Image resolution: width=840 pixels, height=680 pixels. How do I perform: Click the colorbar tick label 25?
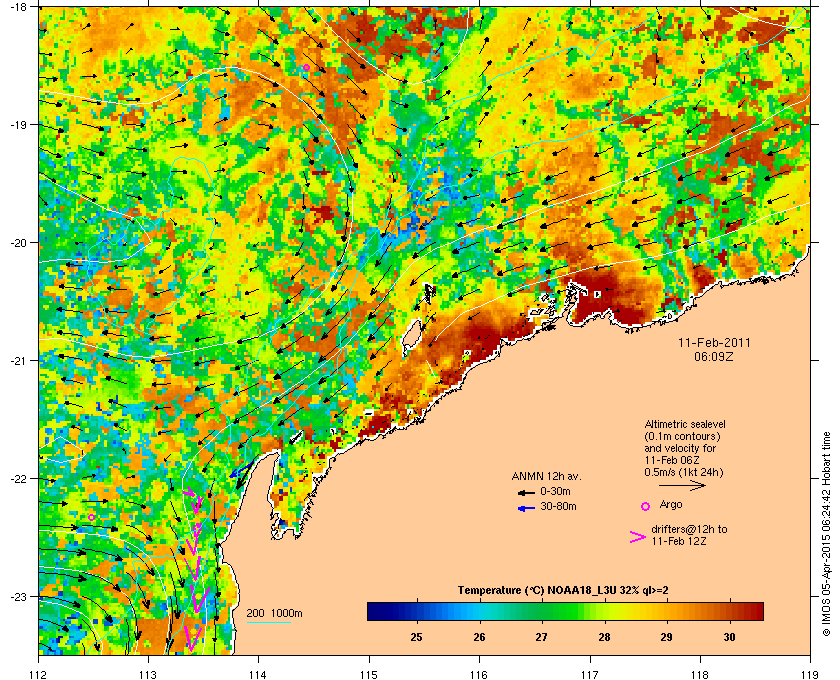[x=416, y=637]
